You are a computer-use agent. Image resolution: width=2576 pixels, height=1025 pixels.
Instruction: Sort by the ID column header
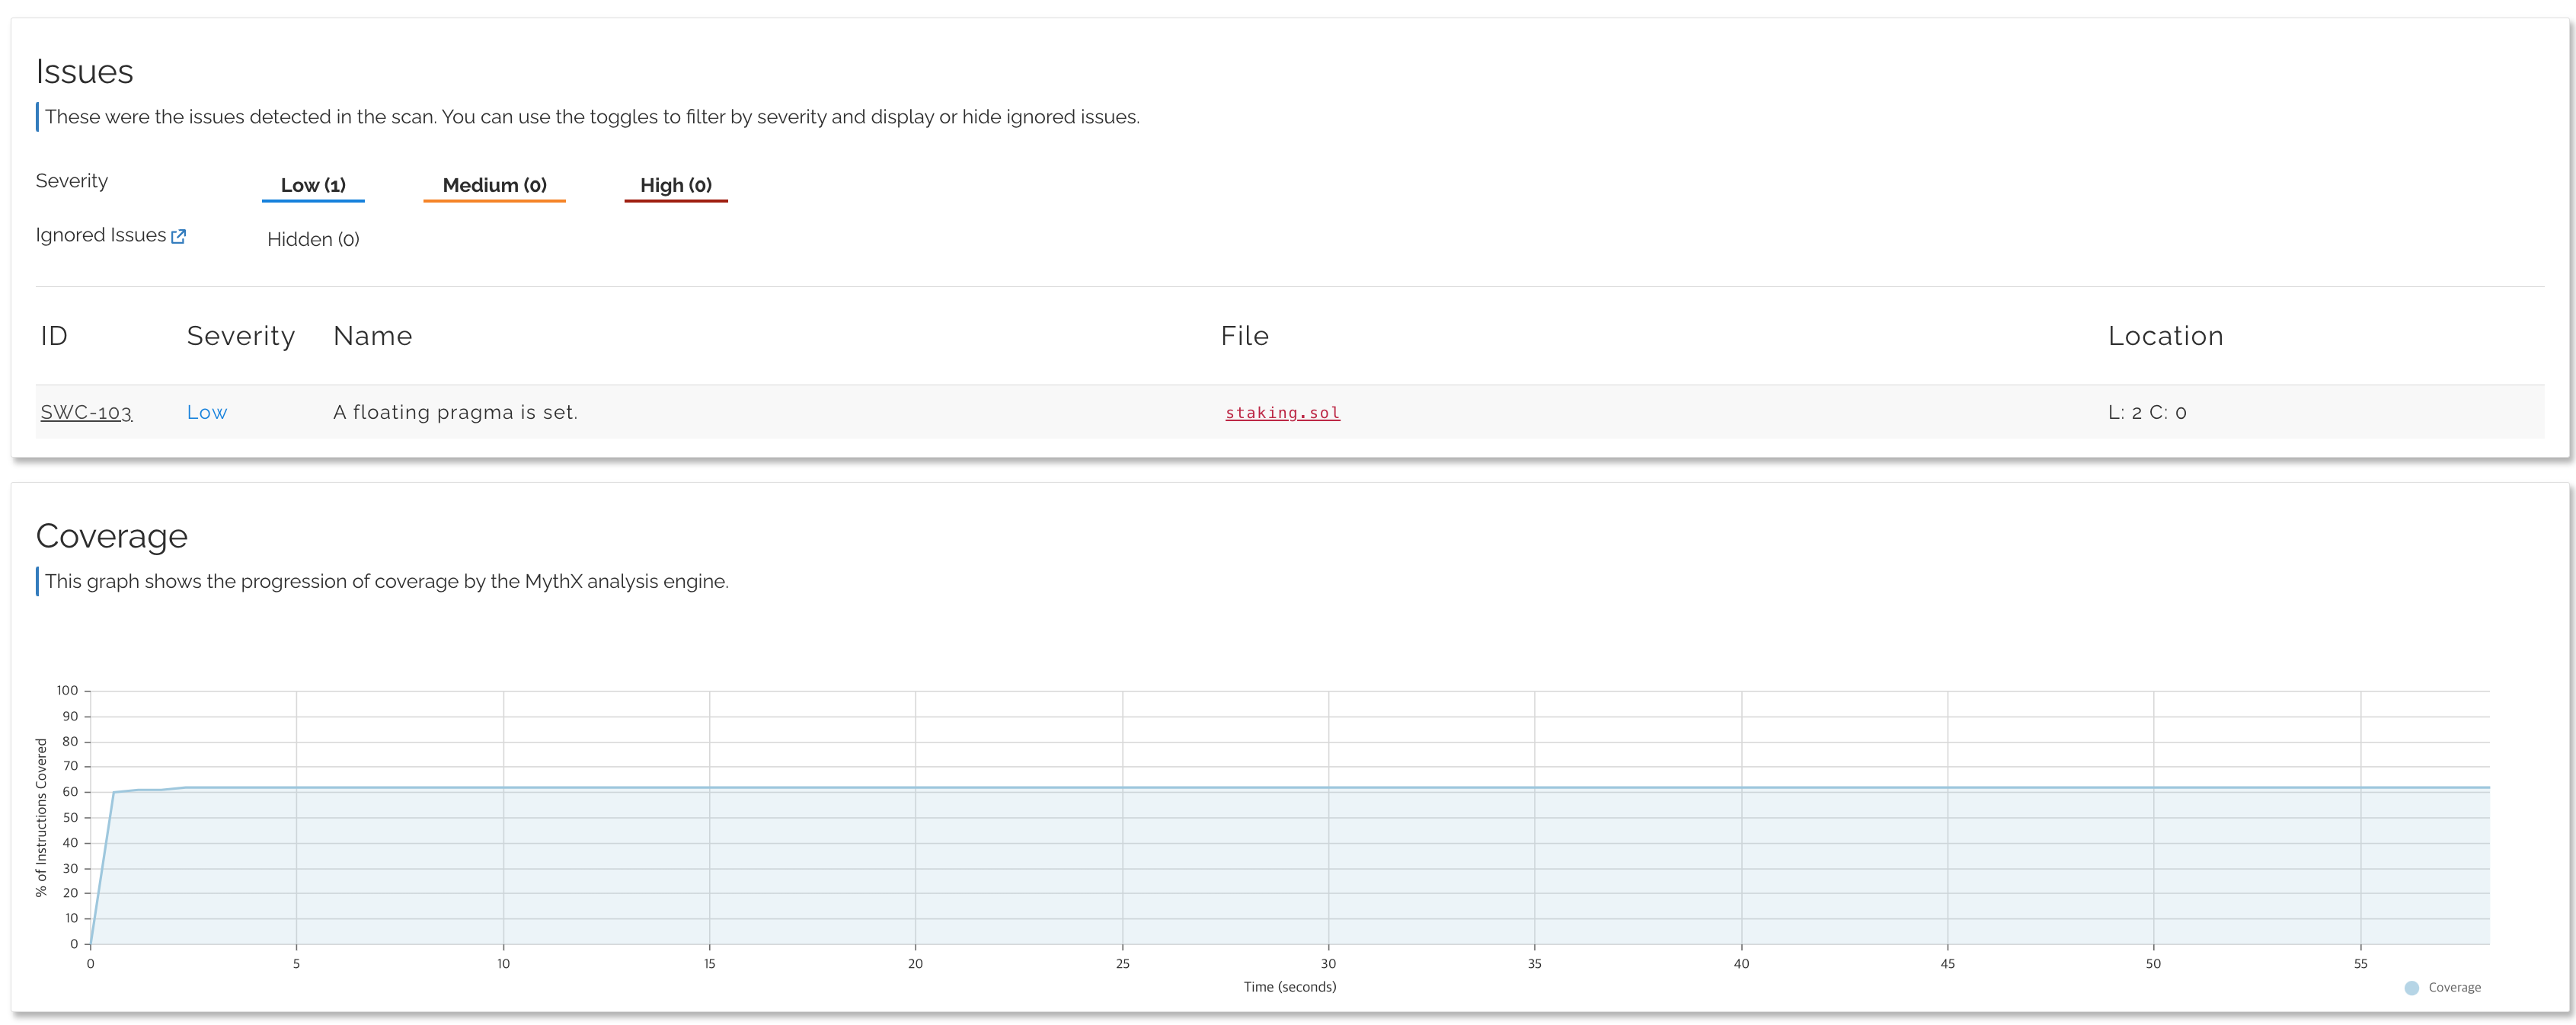click(x=54, y=336)
